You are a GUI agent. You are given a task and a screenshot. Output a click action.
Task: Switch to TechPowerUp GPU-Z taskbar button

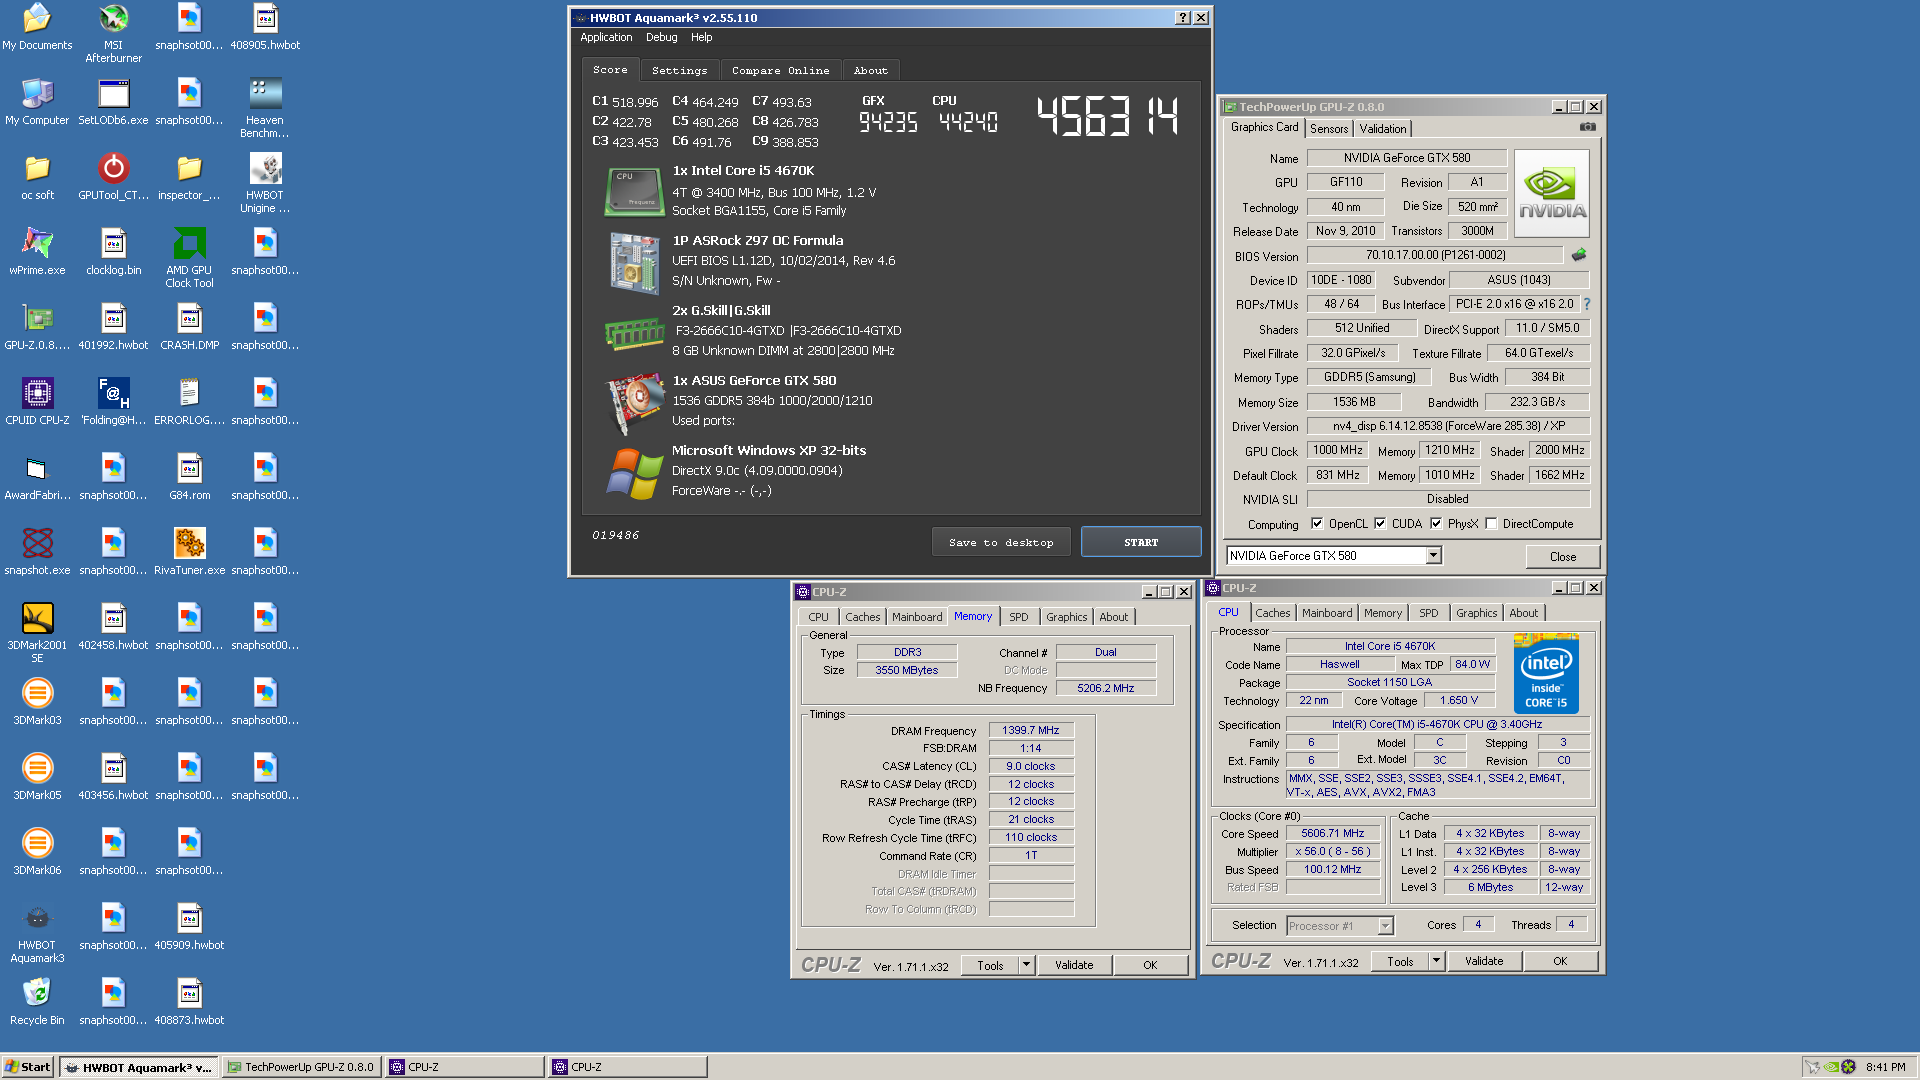(x=300, y=1067)
